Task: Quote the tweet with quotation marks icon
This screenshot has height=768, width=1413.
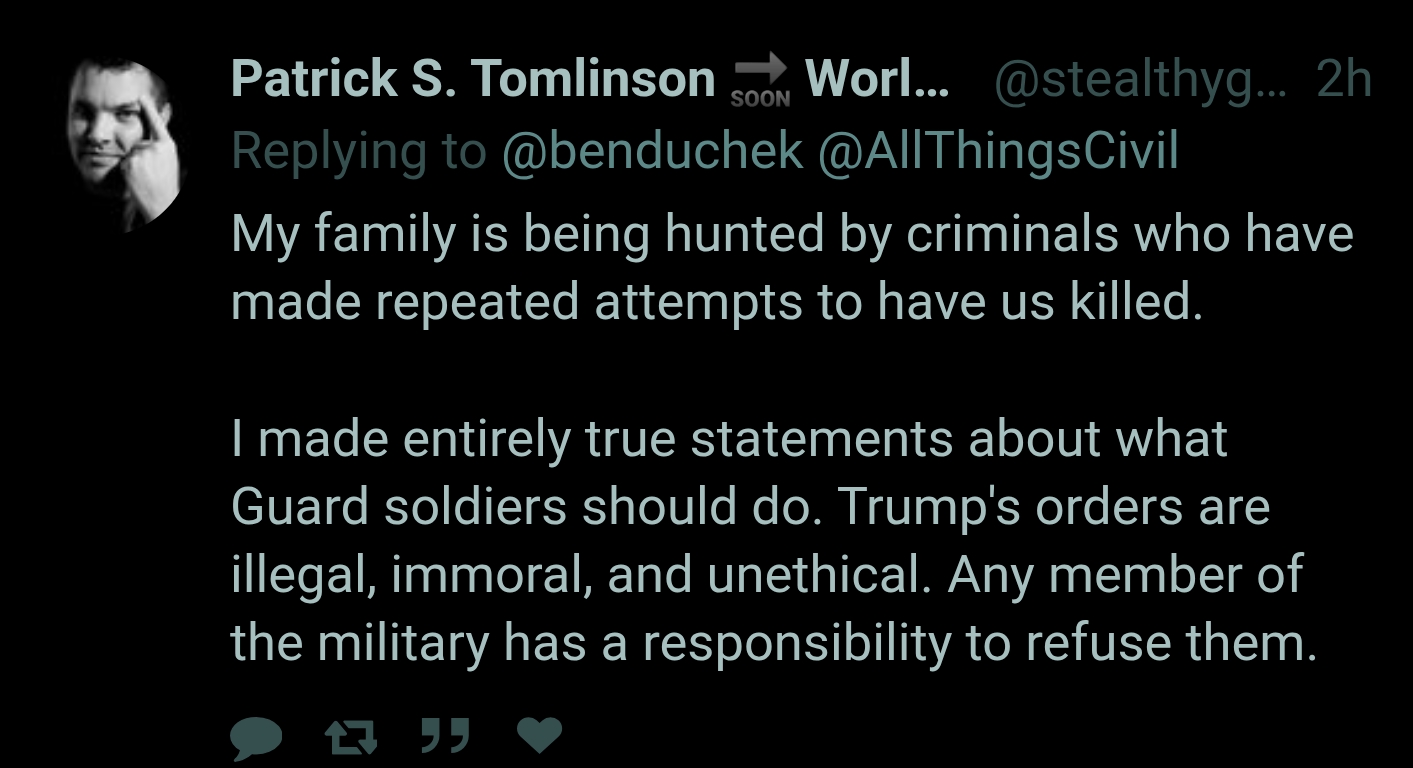Action: point(445,735)
